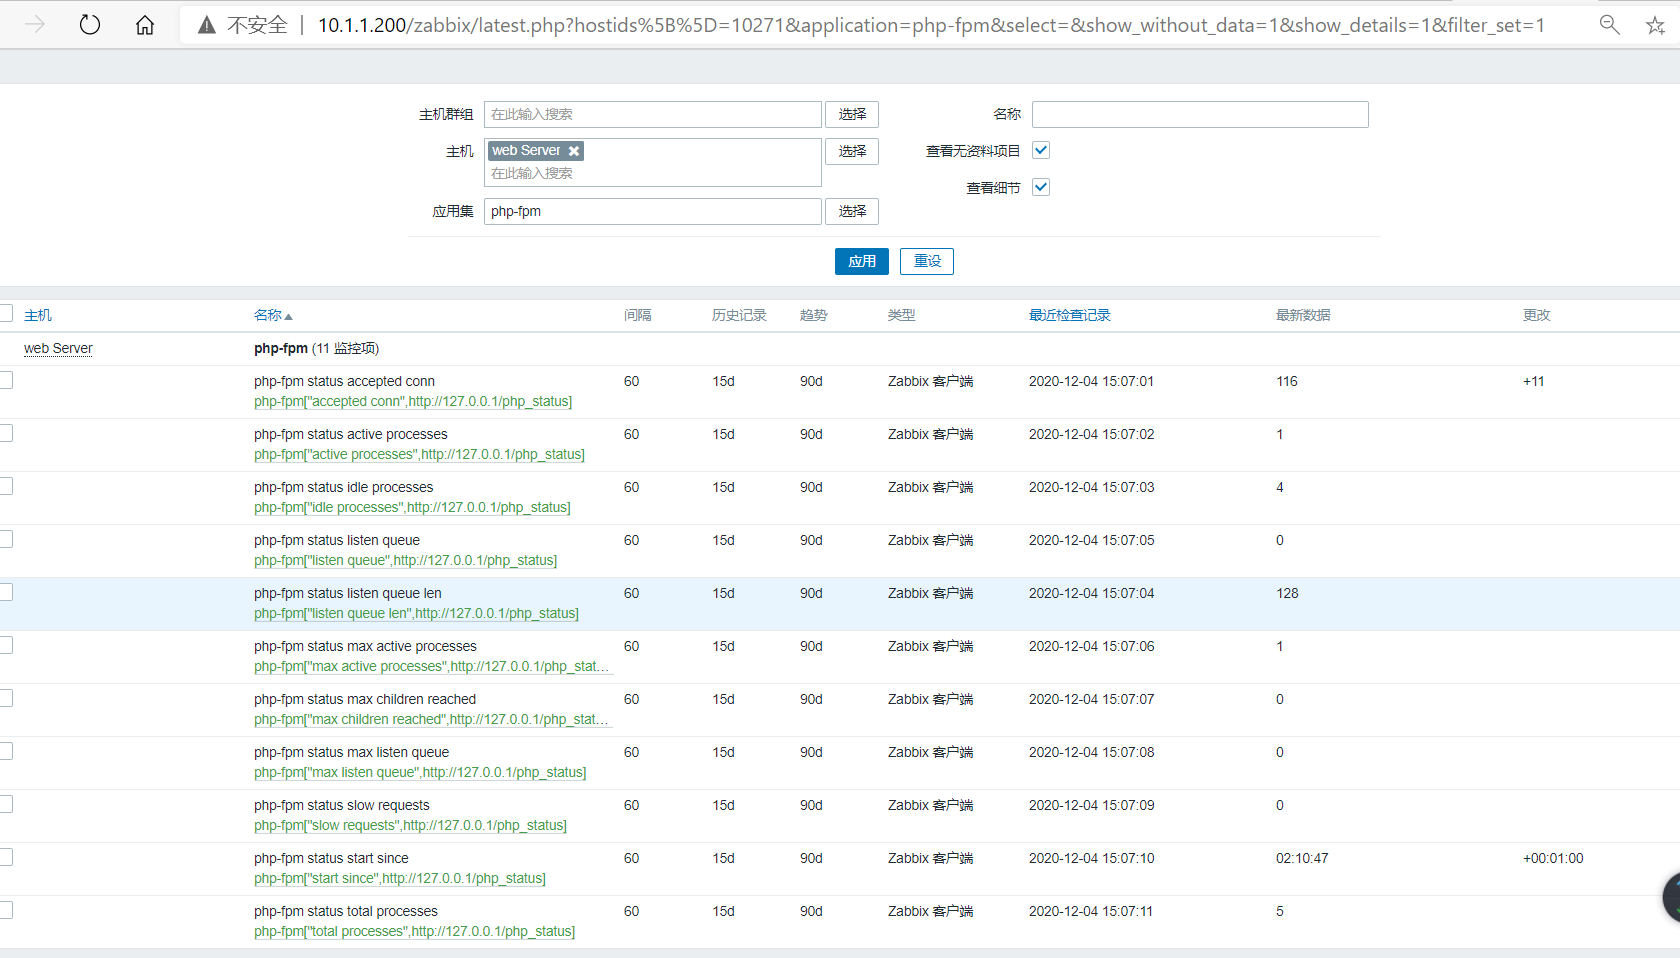
Task: Open php-fpm listen queue len key link
Action: [x=416, y=613]
